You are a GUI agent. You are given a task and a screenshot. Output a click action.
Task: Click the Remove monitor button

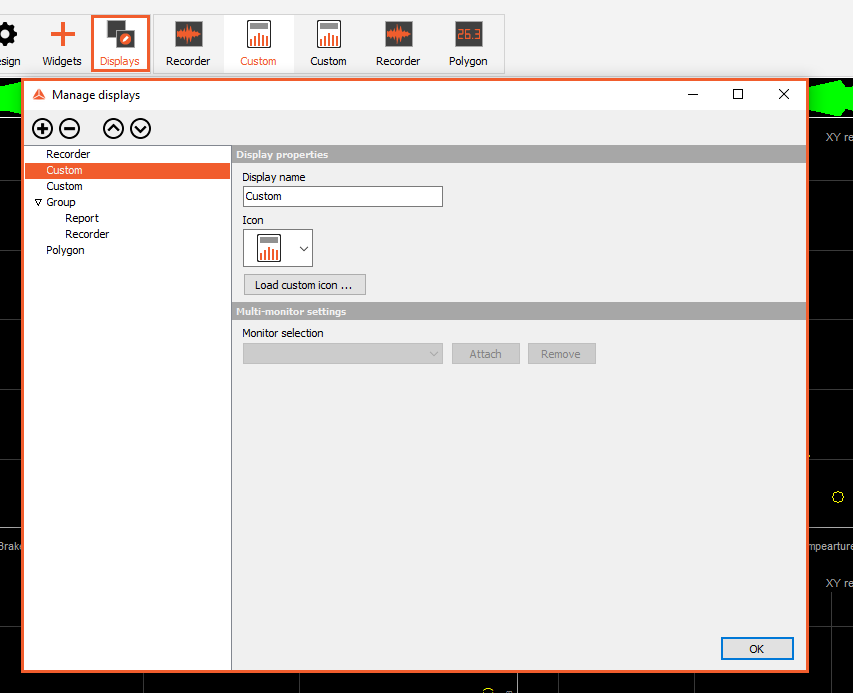coord(561,354)
